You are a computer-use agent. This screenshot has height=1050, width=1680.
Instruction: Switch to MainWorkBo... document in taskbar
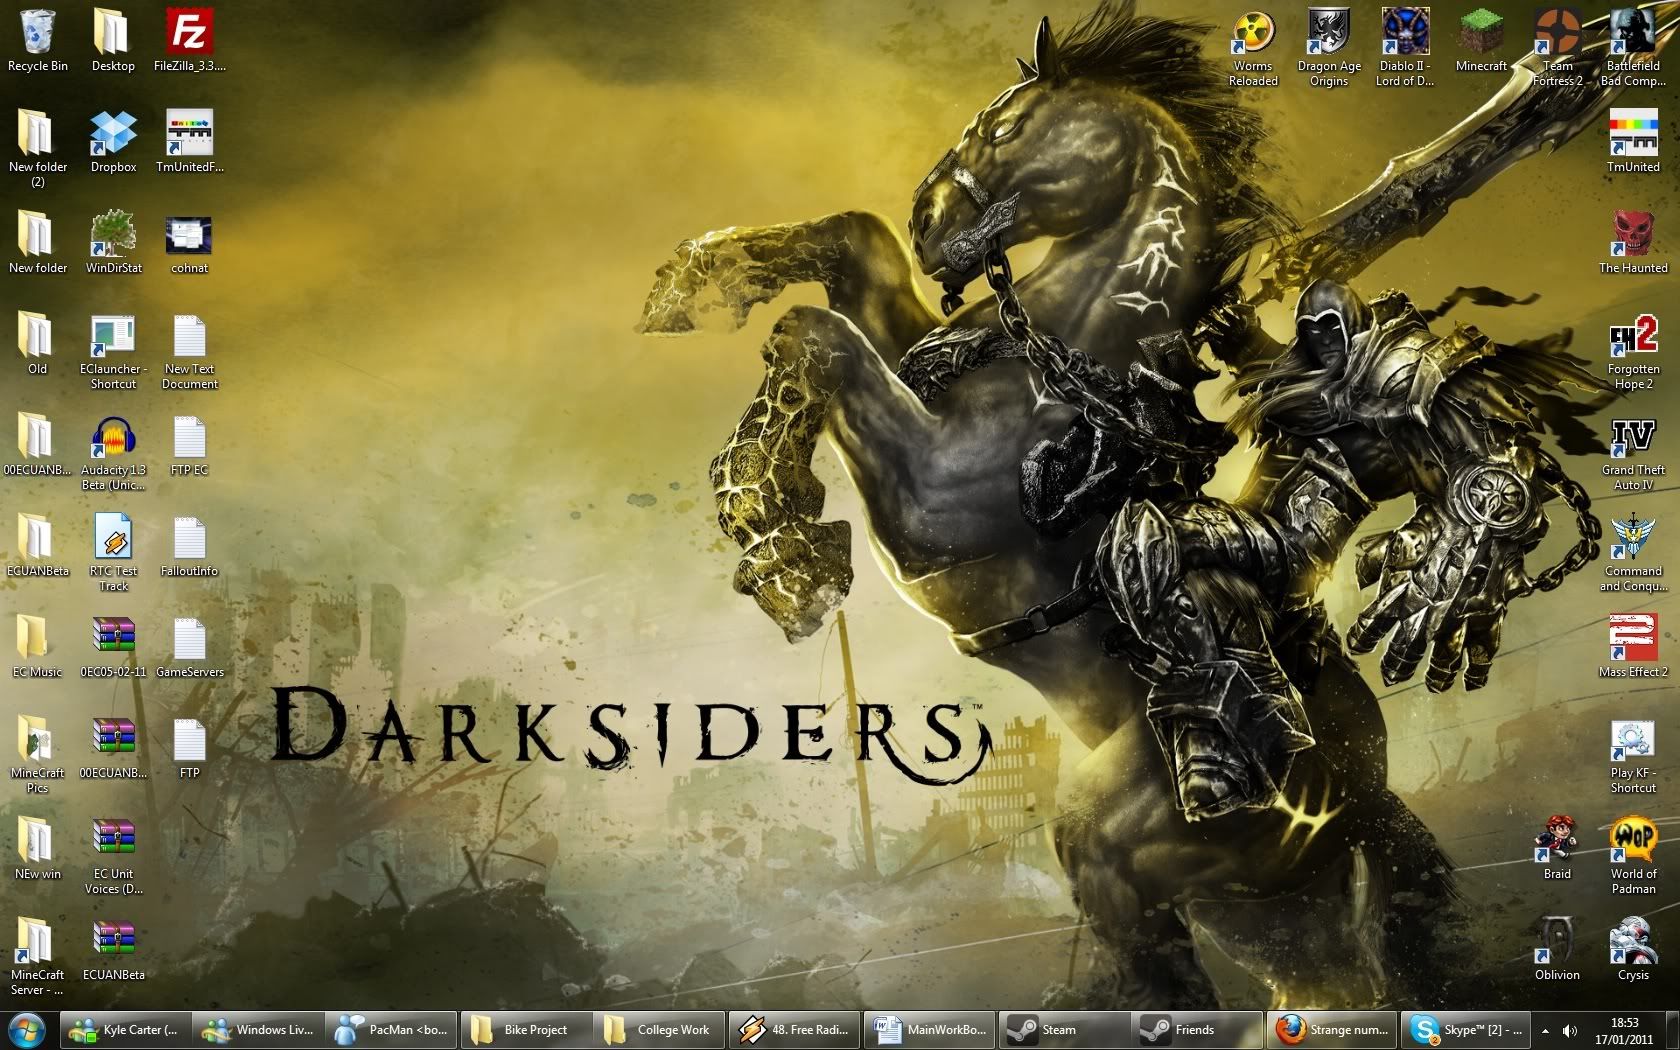click(x=930, y=1029)
